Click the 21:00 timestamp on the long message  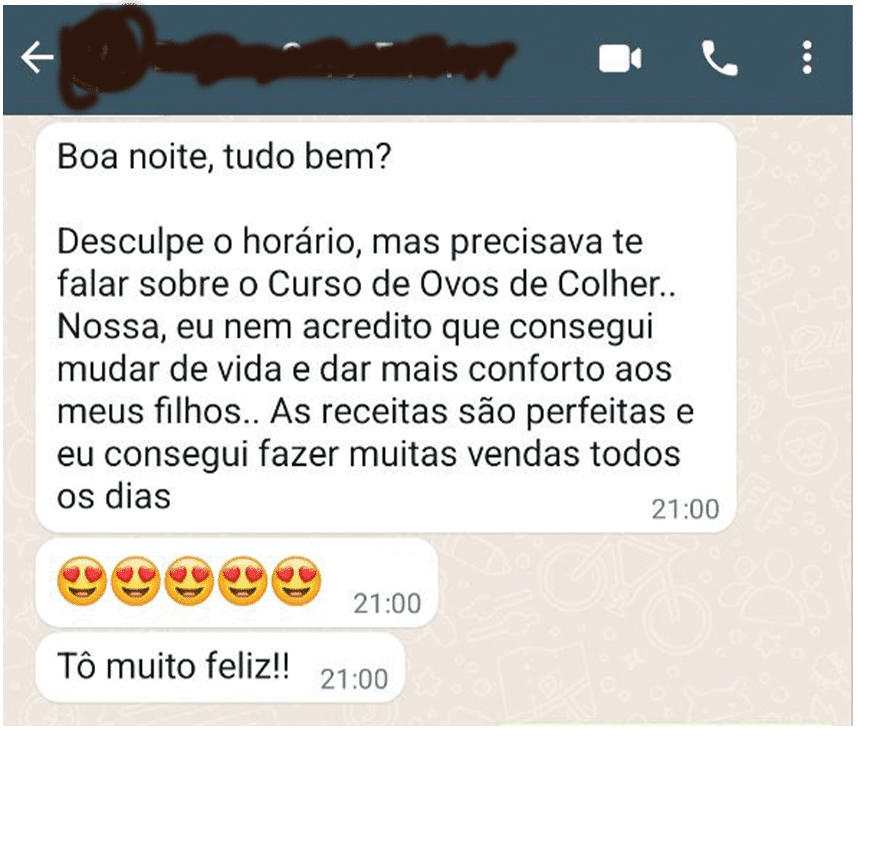pyautogui.click(x=685, y=510)
